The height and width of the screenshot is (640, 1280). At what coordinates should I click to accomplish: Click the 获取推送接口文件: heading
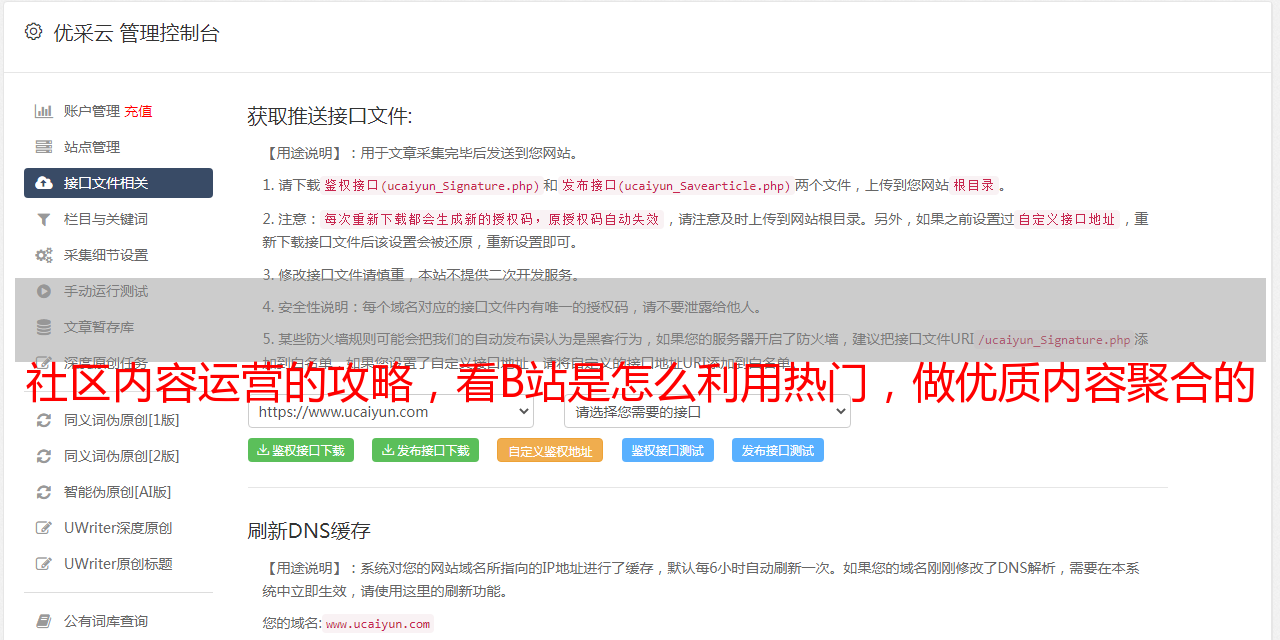(x=330, y=116)
